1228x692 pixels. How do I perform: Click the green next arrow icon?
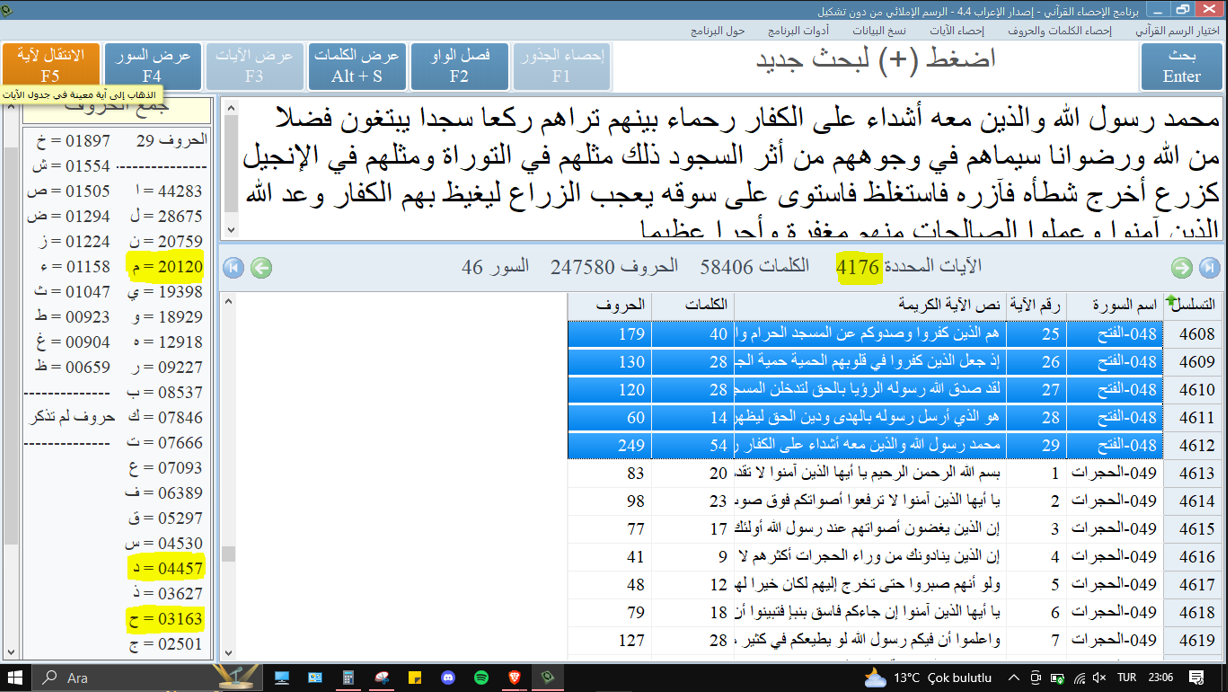tap(1181, 267)
